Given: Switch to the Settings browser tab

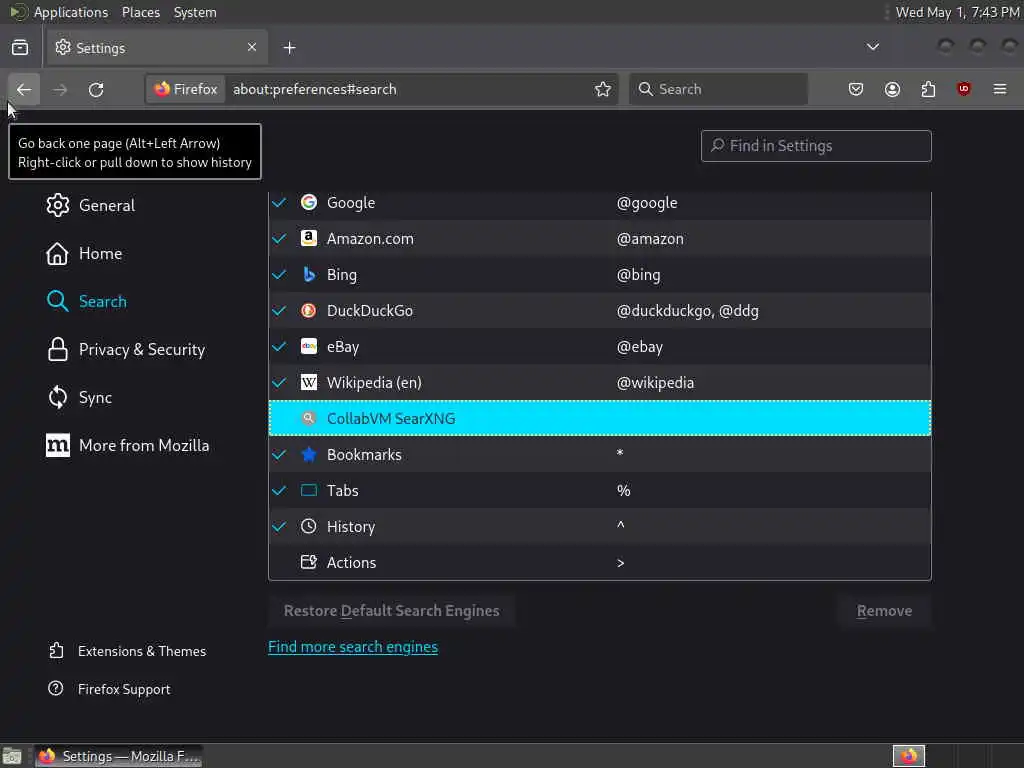Looking at the screenshot, I should coord(155,48).
